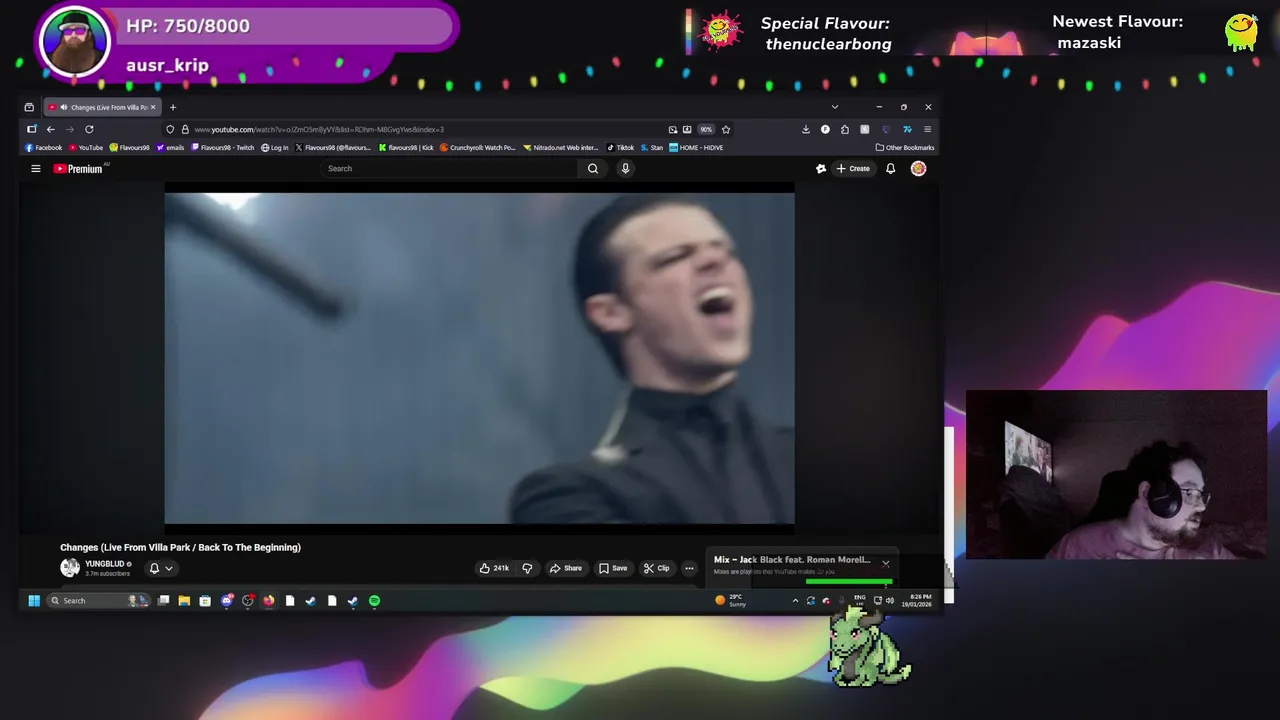Image resolution: width=1280 pixels, height=720 pixels.
Task: Go forward with the browser forward arrow
Action: click(70, 129)
